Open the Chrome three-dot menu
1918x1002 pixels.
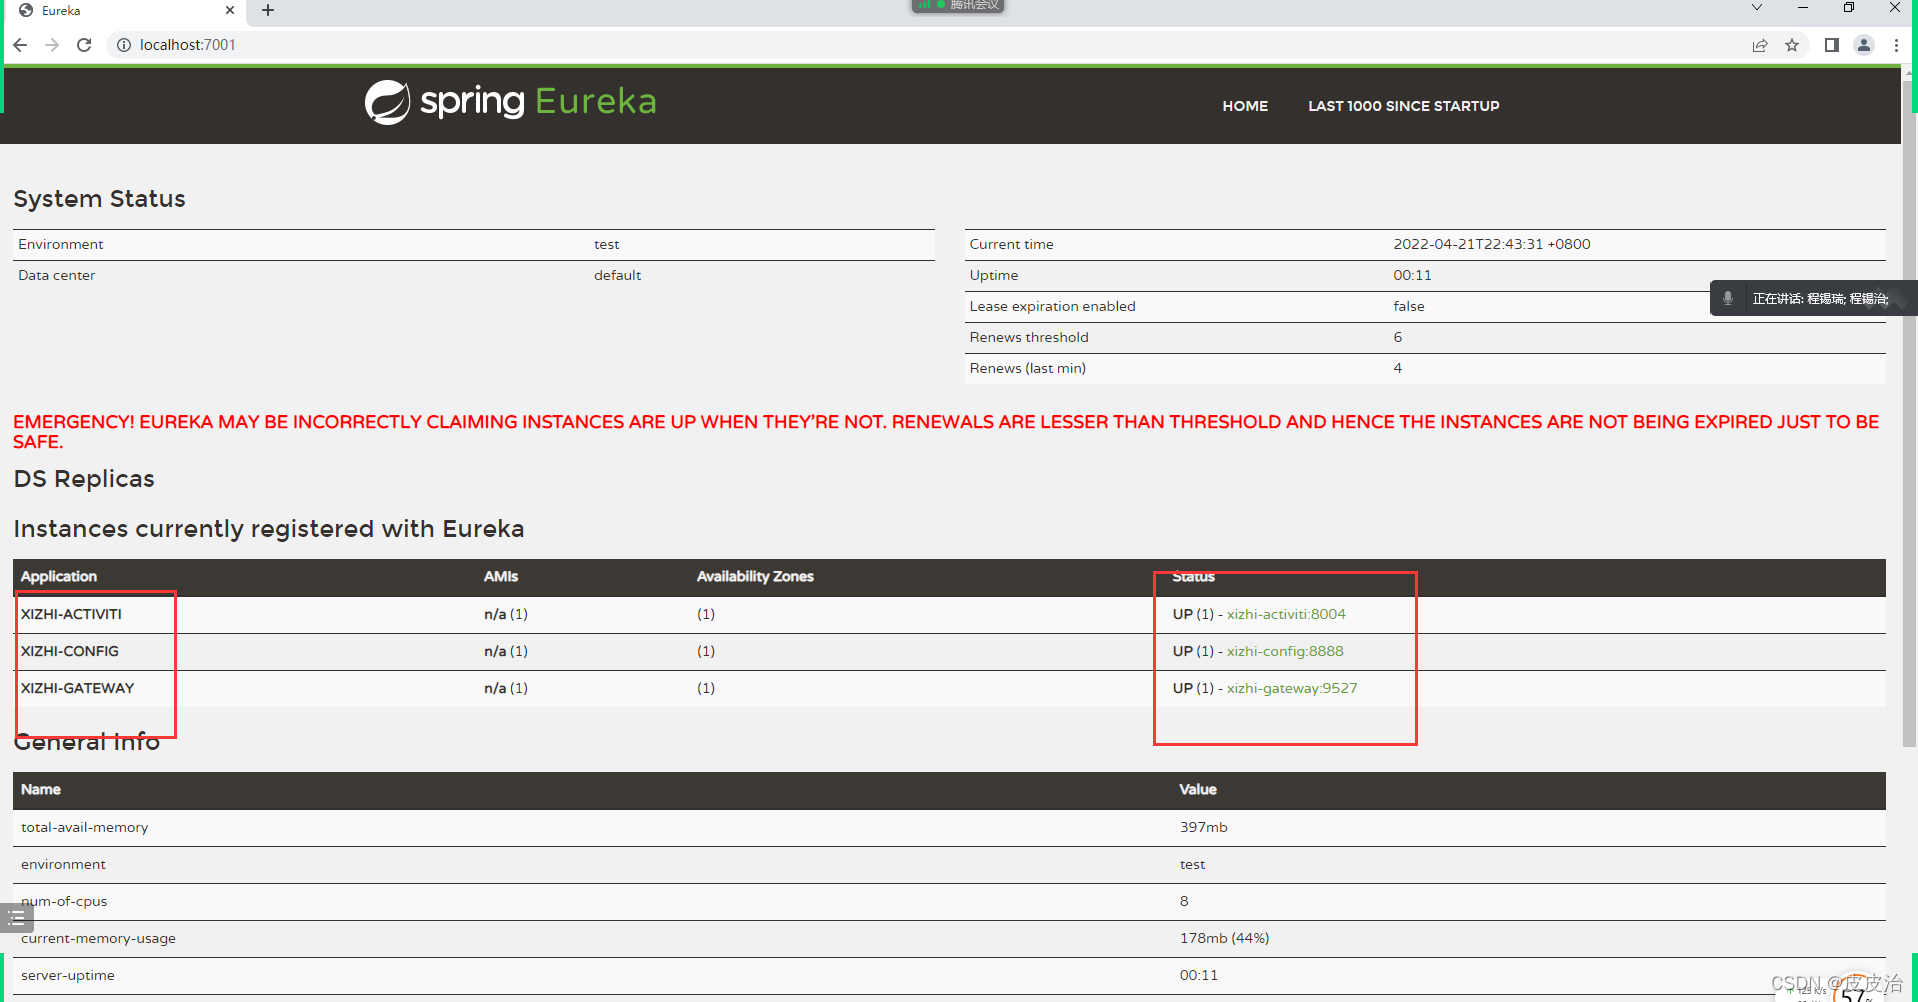(1896, 45)
